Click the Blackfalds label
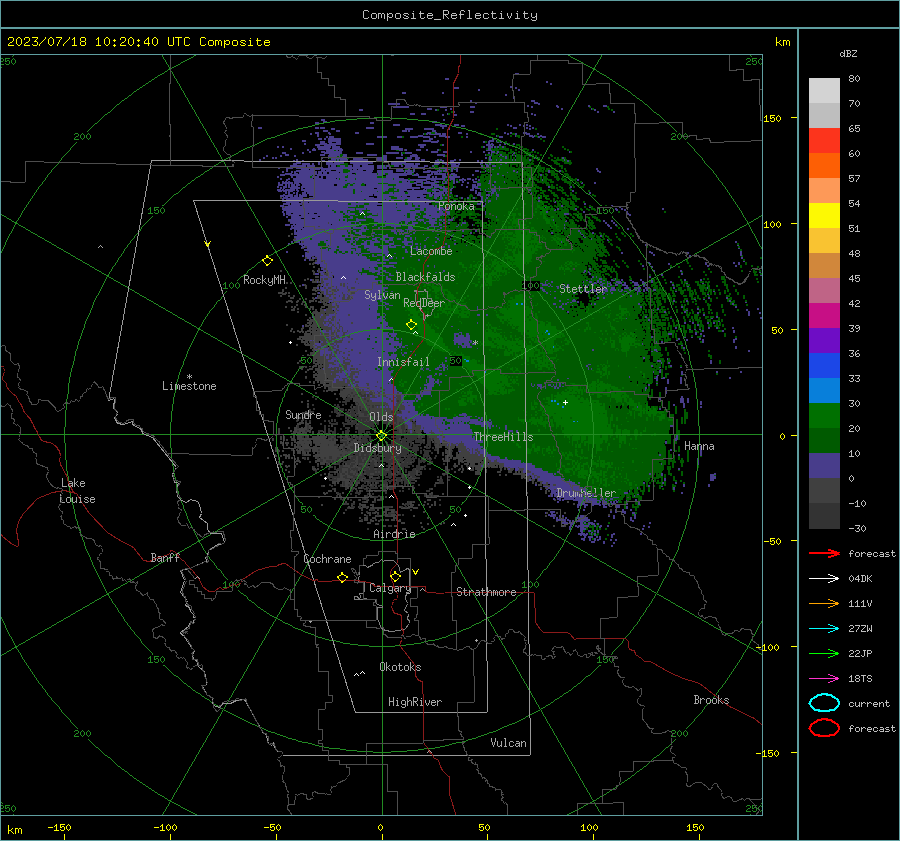The image size is (900, 841). tap(425, 277)
